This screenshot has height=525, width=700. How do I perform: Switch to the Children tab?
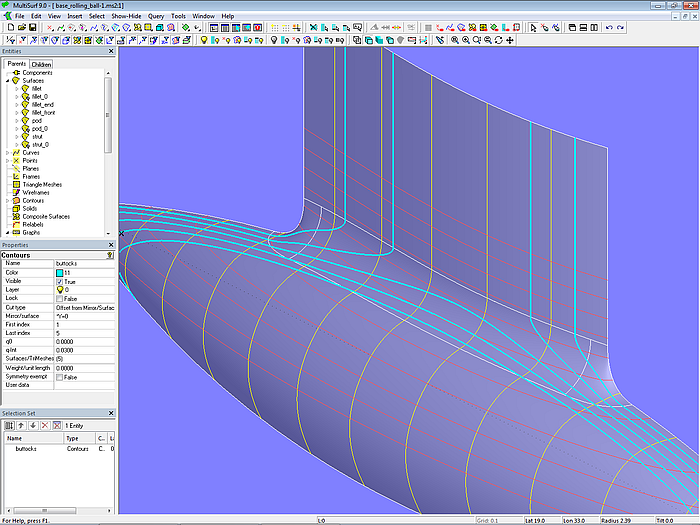(41, 64)
